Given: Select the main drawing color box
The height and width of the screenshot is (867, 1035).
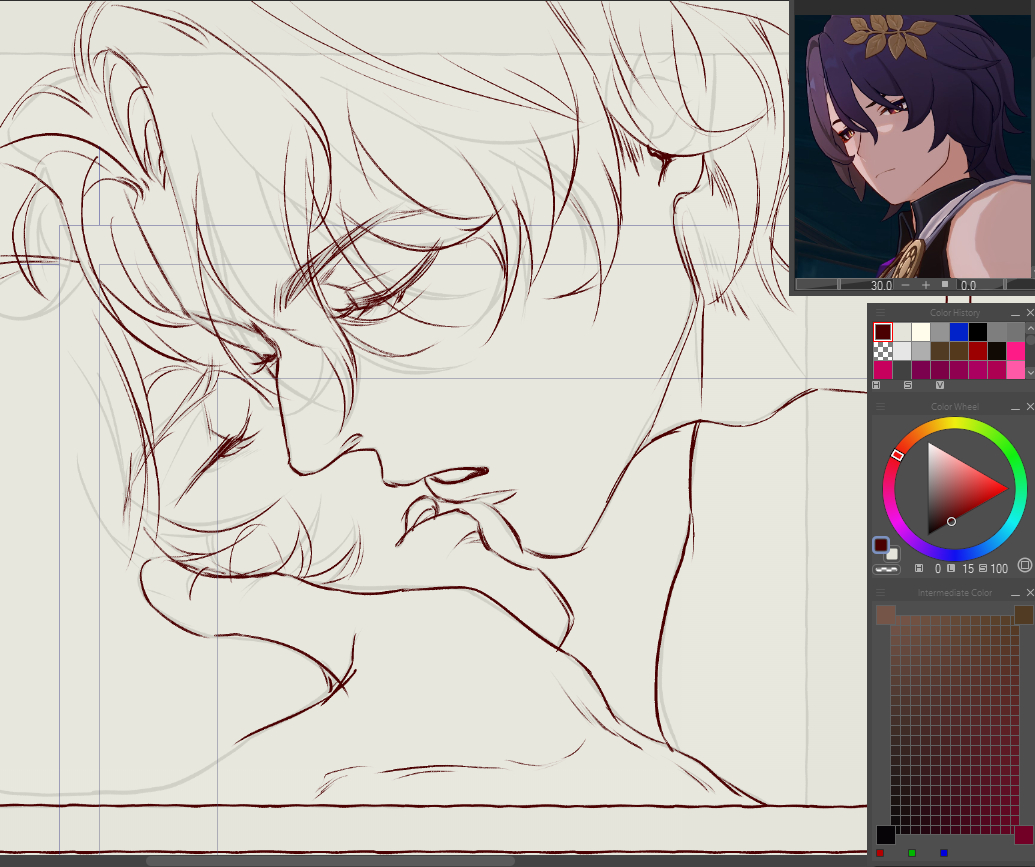Looking at the screenshot, I should [880, 545].
